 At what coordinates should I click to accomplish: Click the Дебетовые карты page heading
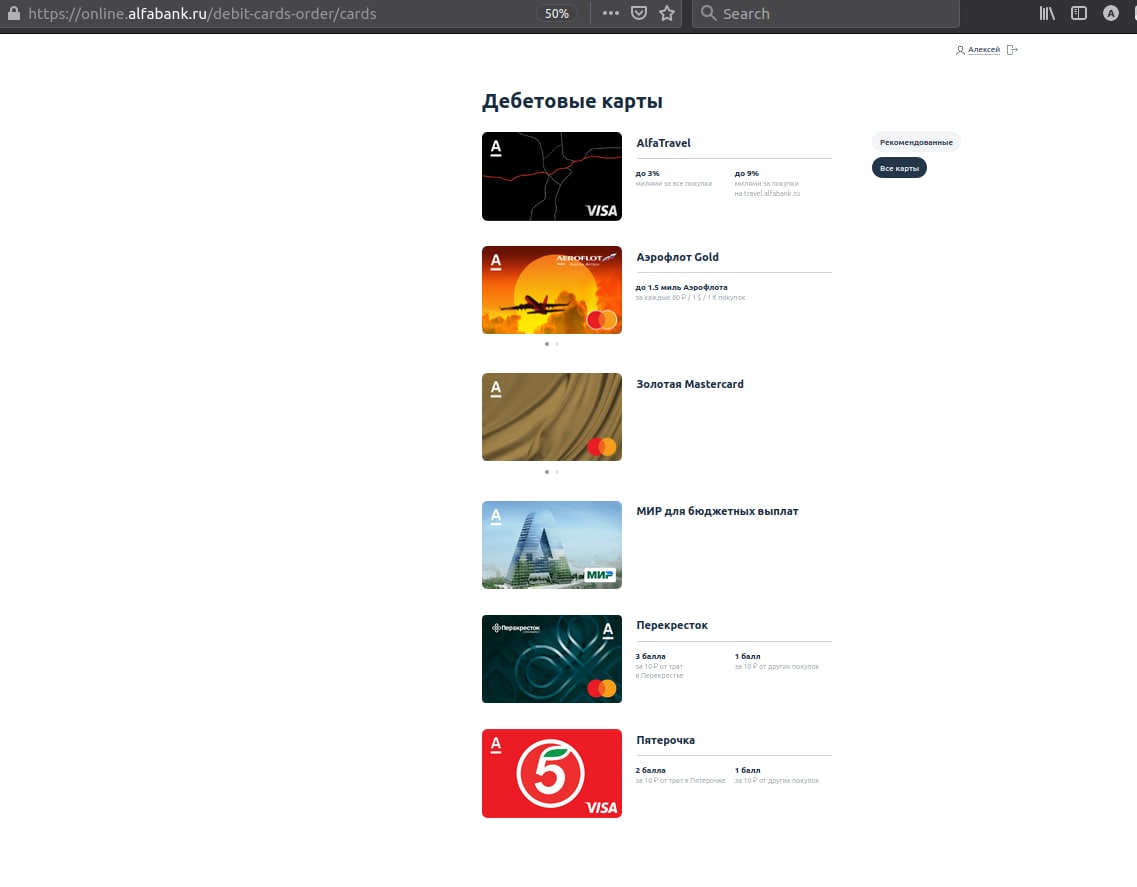pyautogui.click(x=572, y=101)
